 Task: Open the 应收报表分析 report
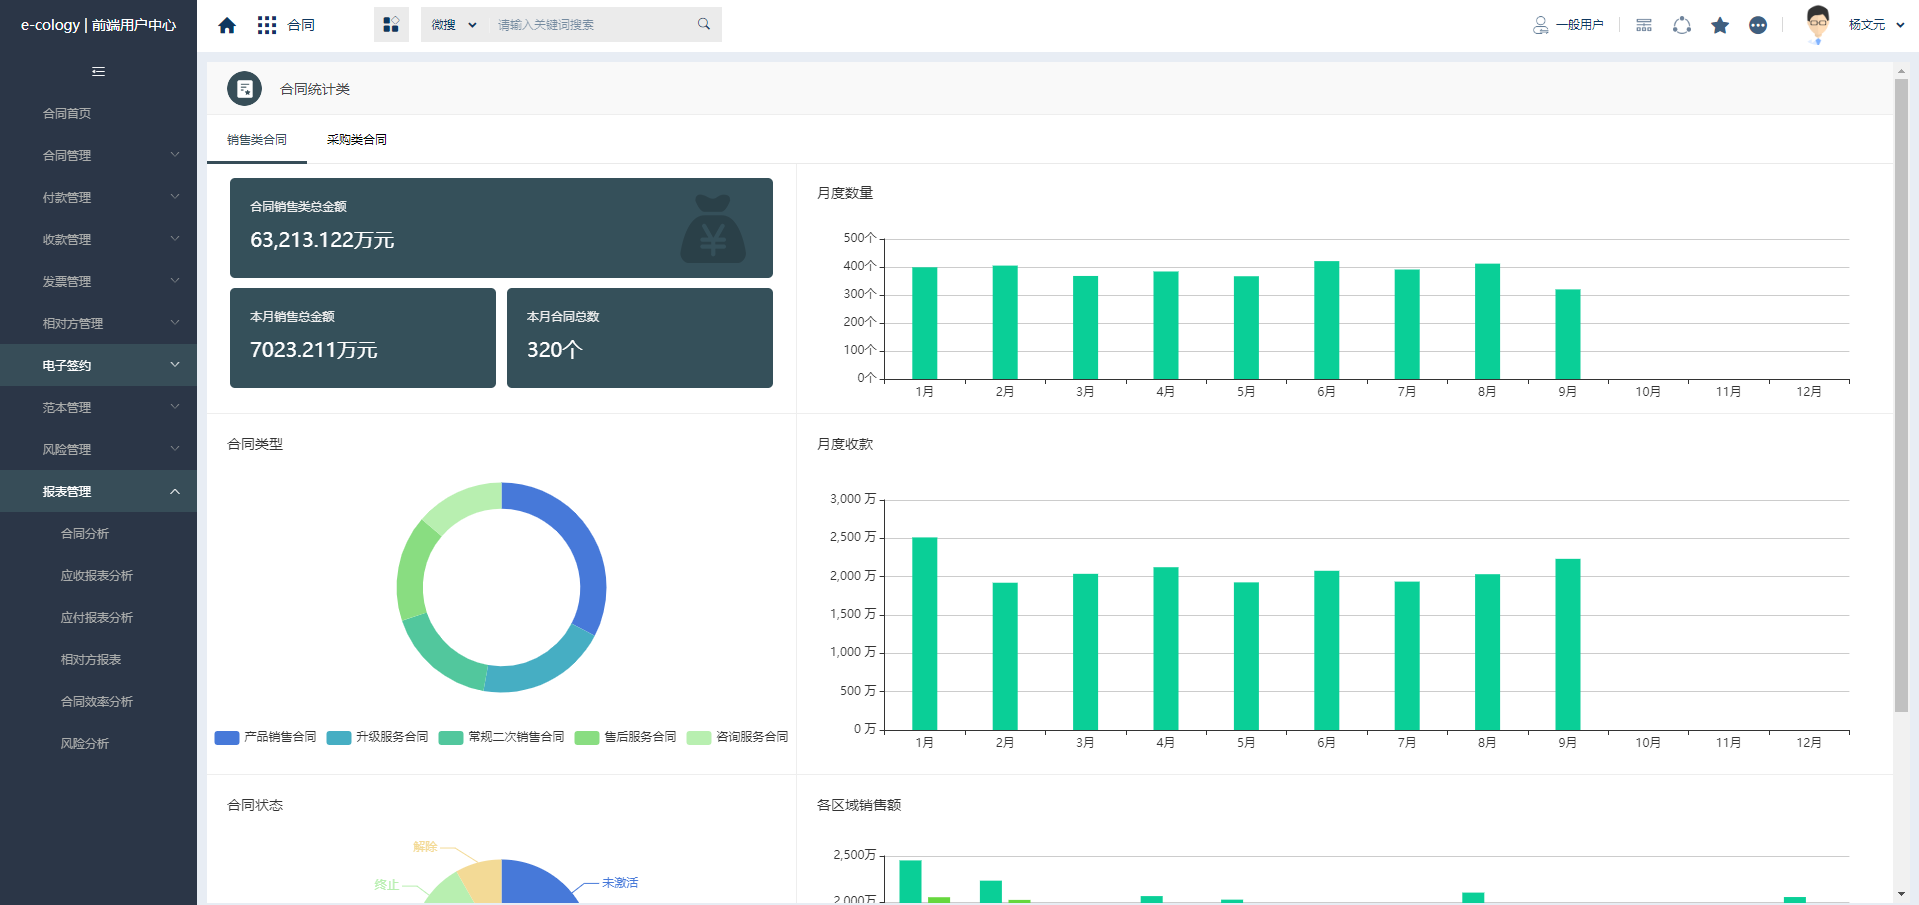point(98,575)
